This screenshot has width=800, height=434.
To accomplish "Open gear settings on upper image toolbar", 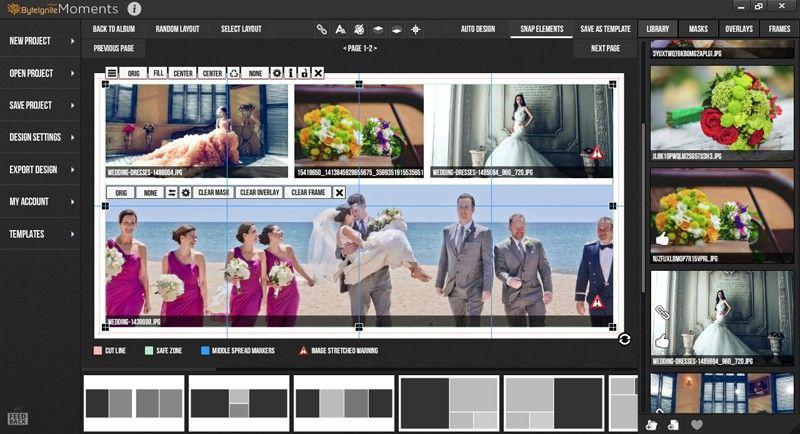I will point(277,73).
